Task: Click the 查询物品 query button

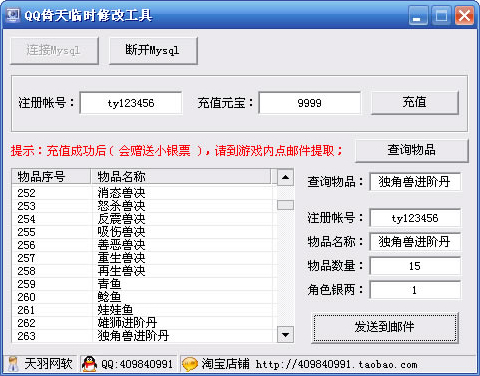Action: [x=412, y=150]
